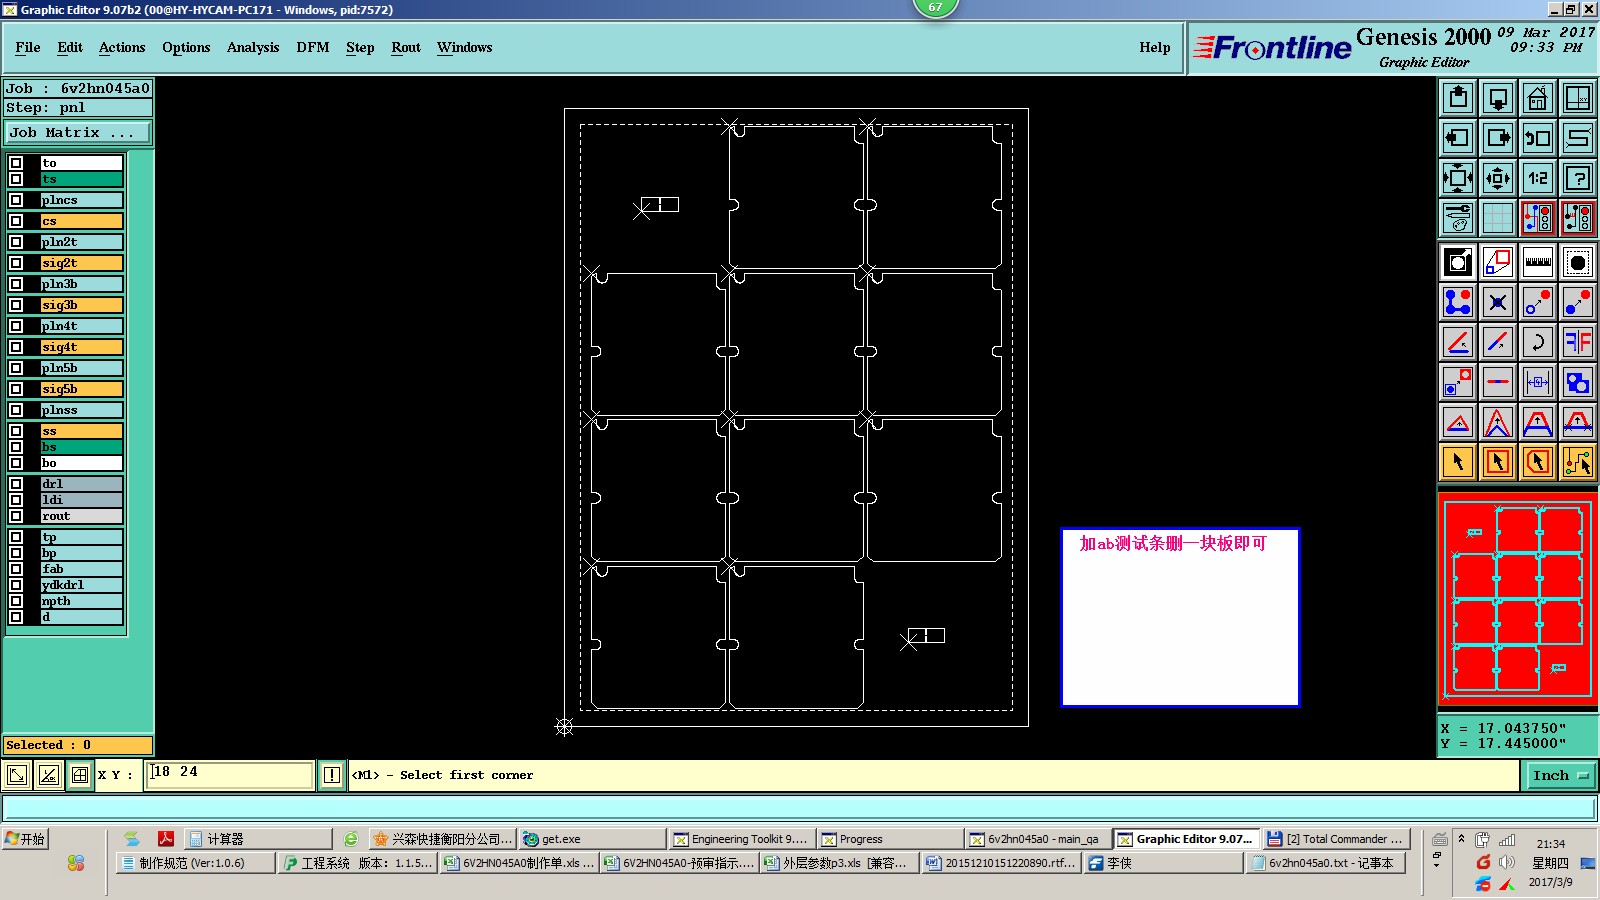Toggle the grid display icon

1498,218
